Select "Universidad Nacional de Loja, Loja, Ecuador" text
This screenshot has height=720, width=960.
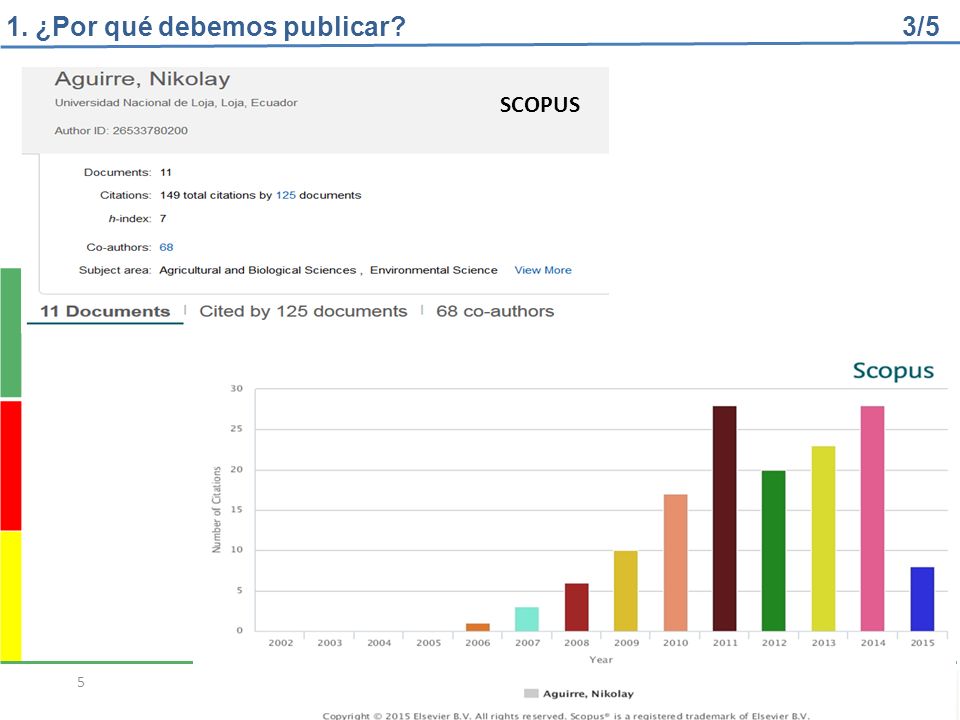pyautogui.click(x=176, y=103)
